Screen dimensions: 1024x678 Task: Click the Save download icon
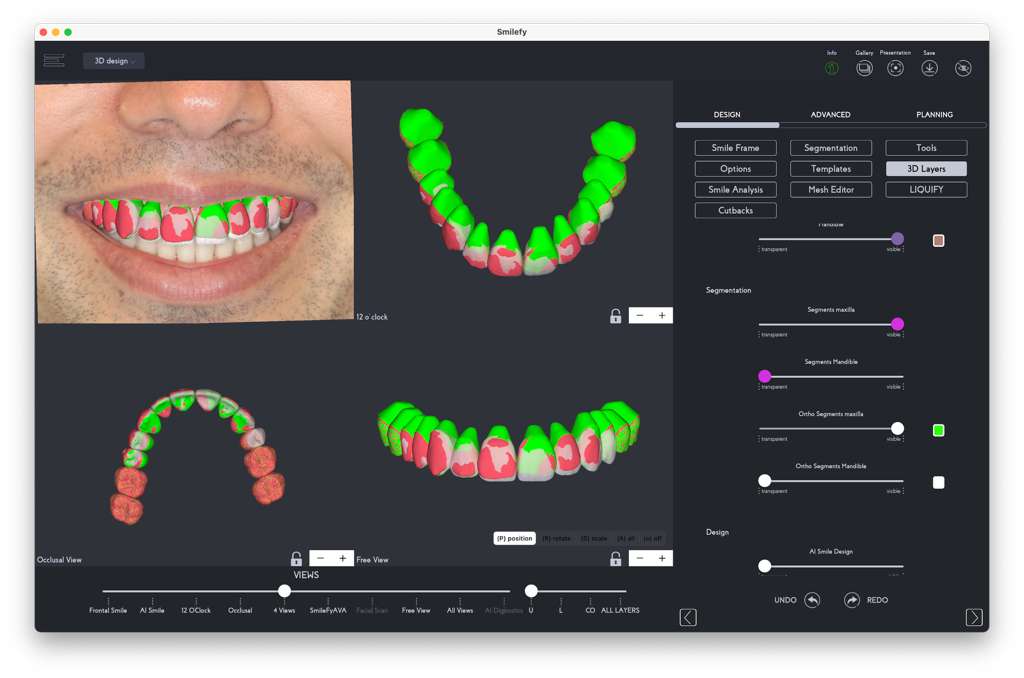[929, 68]
